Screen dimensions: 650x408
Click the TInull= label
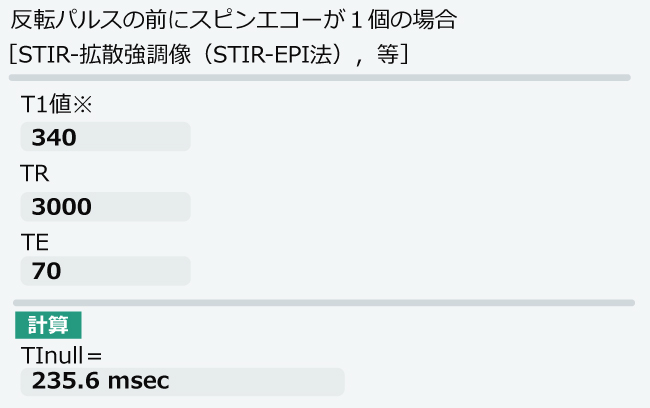click(x=61, y=355)
